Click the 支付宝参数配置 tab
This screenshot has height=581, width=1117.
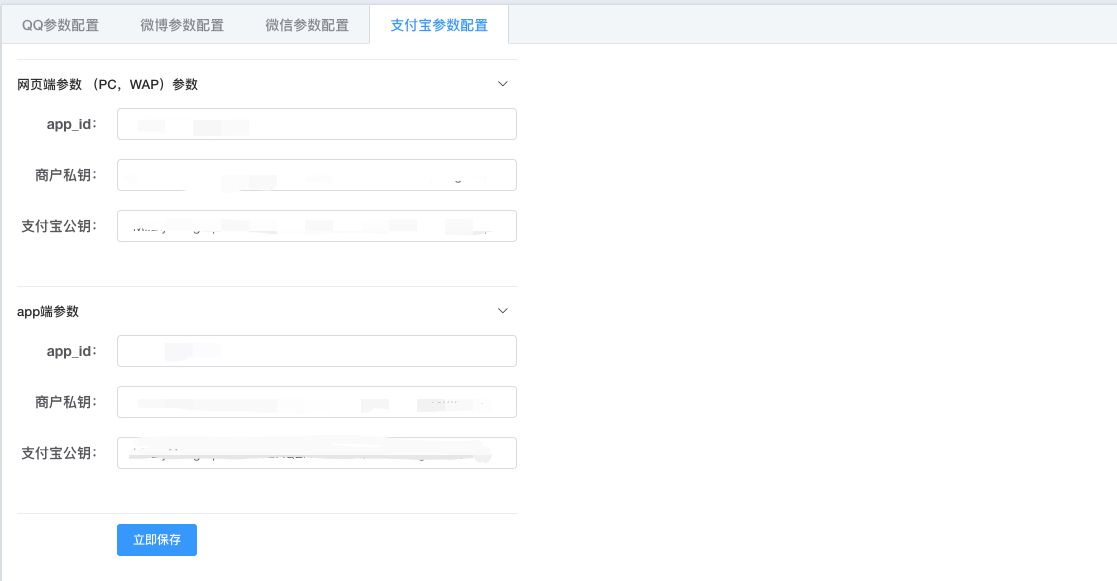click(439, 25)
